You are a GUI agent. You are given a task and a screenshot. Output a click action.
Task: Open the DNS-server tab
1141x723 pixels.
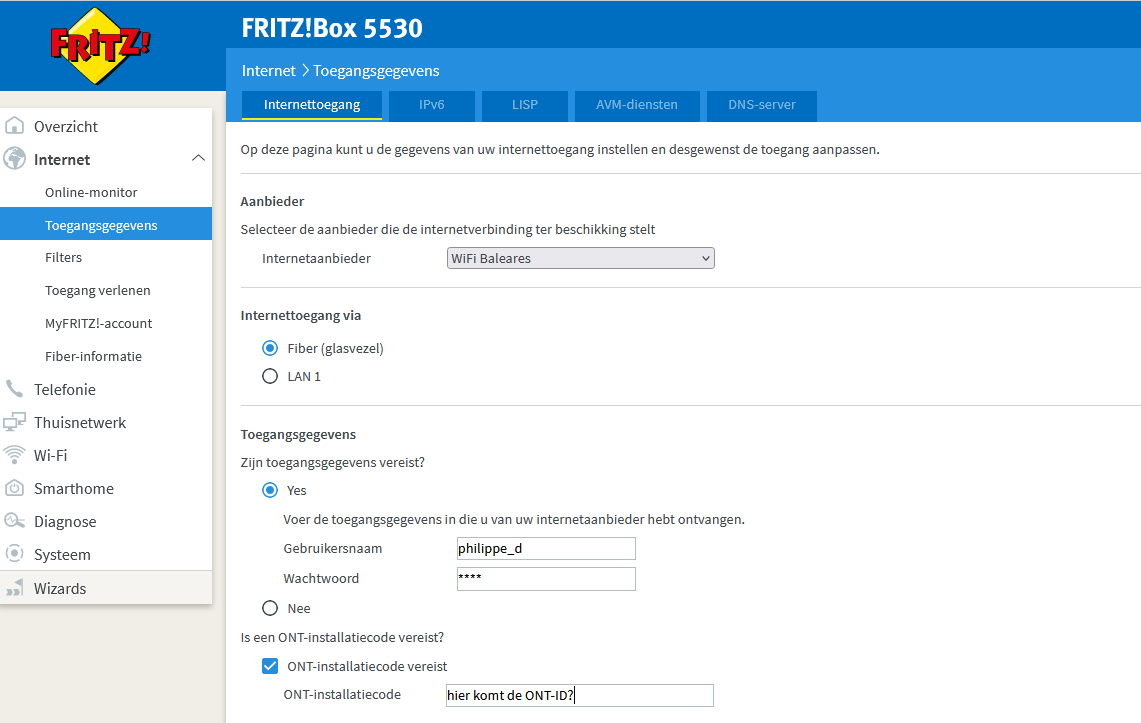(x=762, y=105)
